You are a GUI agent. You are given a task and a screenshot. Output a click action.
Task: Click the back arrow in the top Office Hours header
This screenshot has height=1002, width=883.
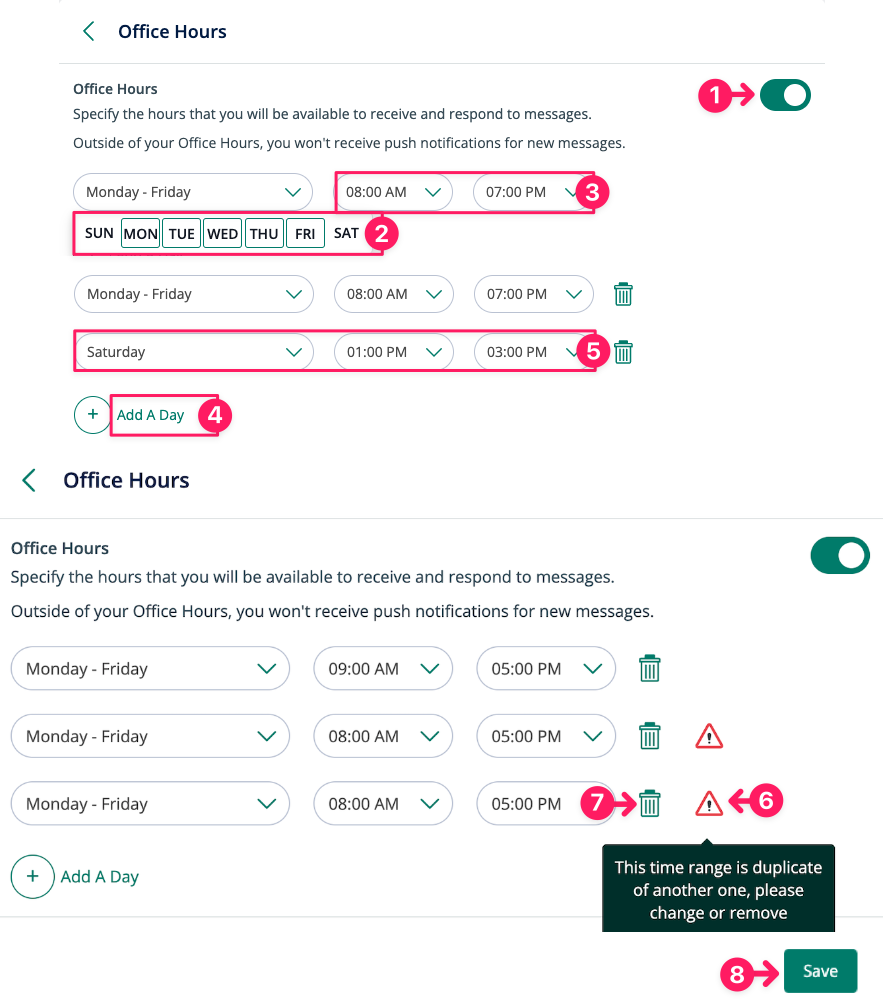[88, 32]
